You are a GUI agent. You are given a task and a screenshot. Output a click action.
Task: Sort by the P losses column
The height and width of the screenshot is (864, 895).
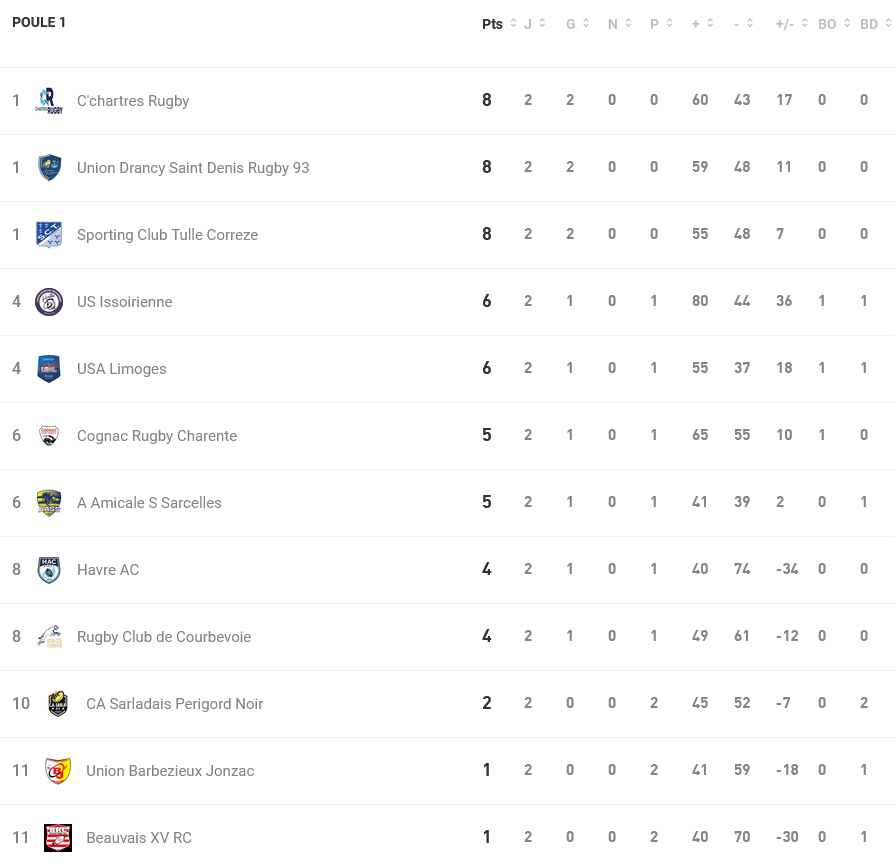[x=661, y=24]
